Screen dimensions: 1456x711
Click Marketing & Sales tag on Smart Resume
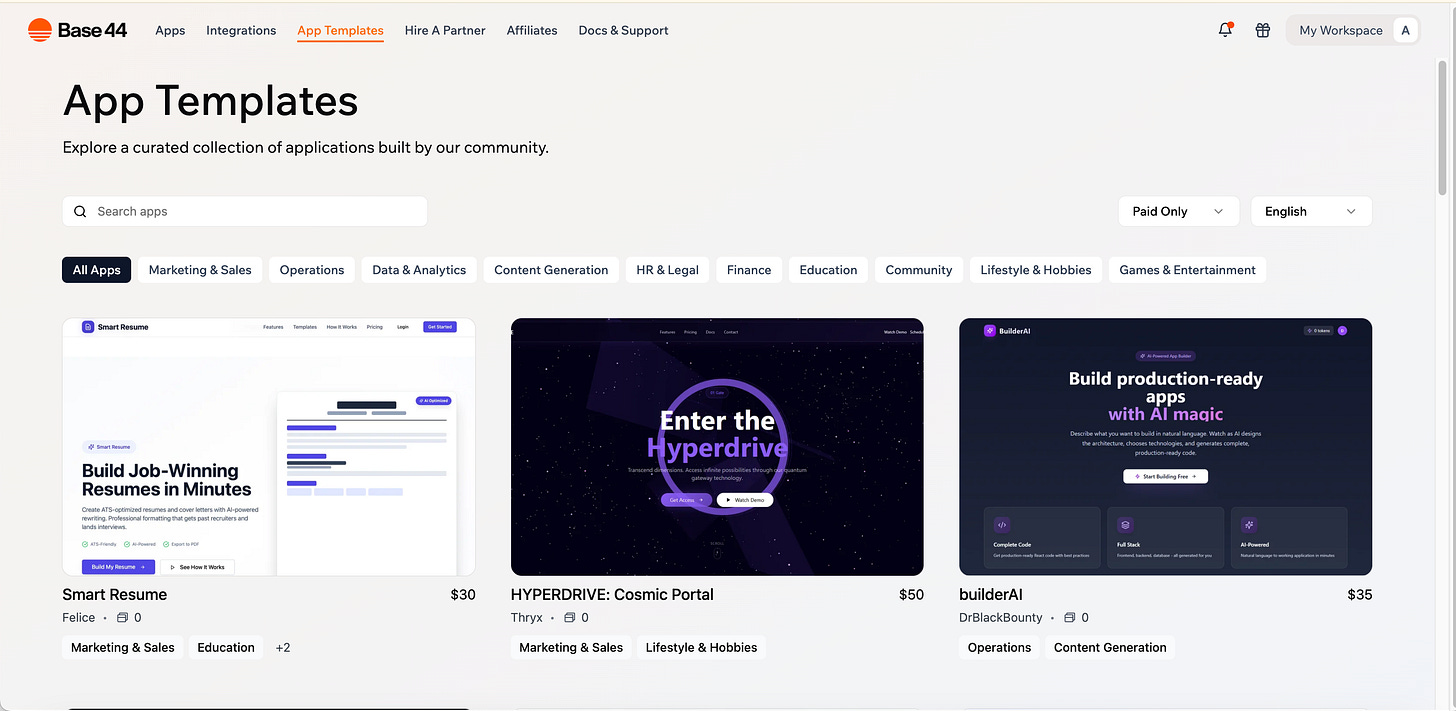(123, 647)
